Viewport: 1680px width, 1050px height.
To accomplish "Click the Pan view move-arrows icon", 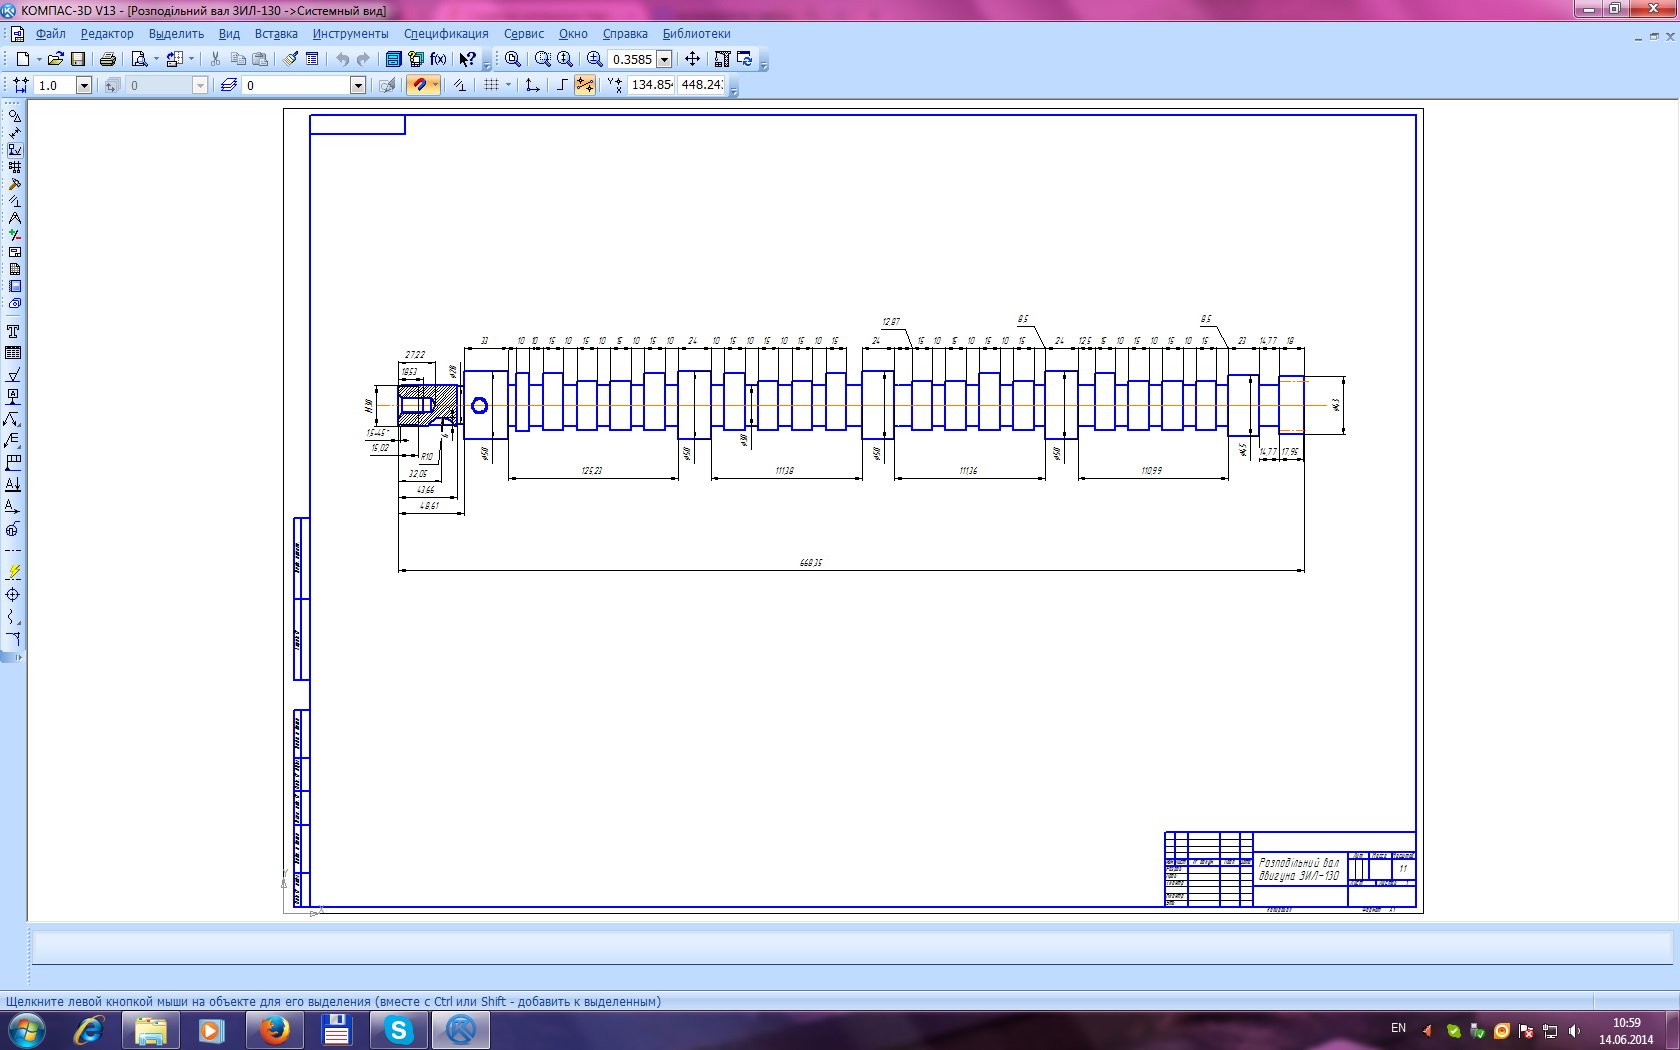I will pos(692,59).
